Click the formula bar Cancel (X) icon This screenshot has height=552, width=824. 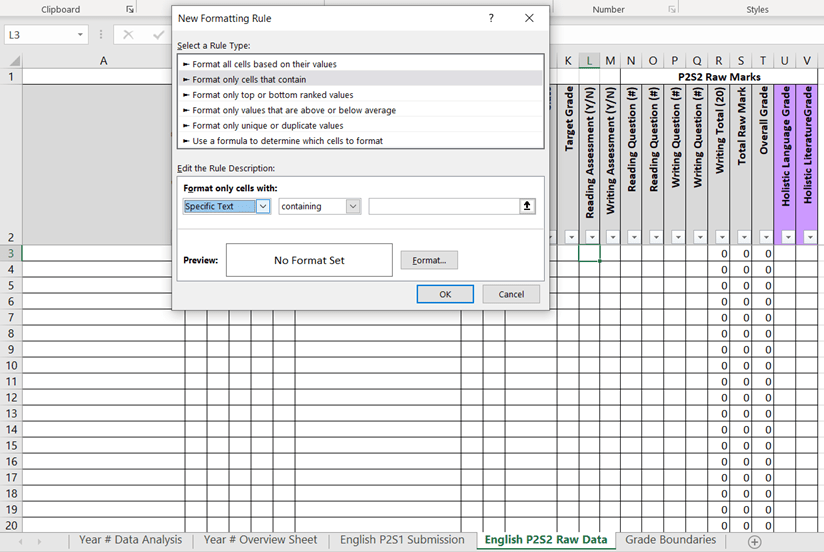(x=128, y=35)
